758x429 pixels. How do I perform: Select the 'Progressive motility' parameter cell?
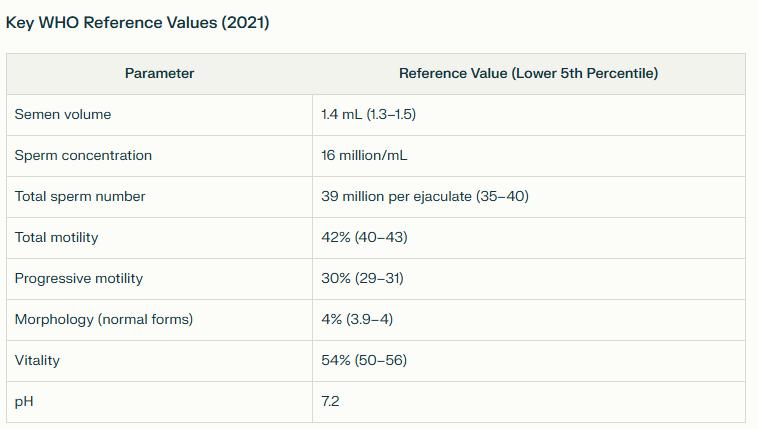point(79,278)
